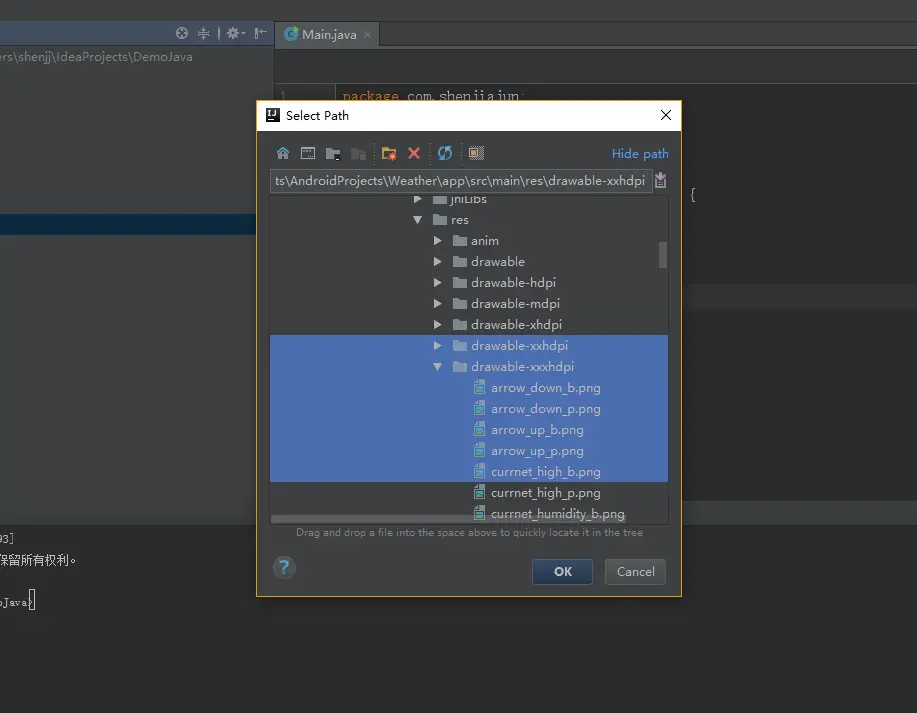Click the horizontal scrollbar of file tree
The height and width of the screenshot is (713, 917).
click(448, 519)
